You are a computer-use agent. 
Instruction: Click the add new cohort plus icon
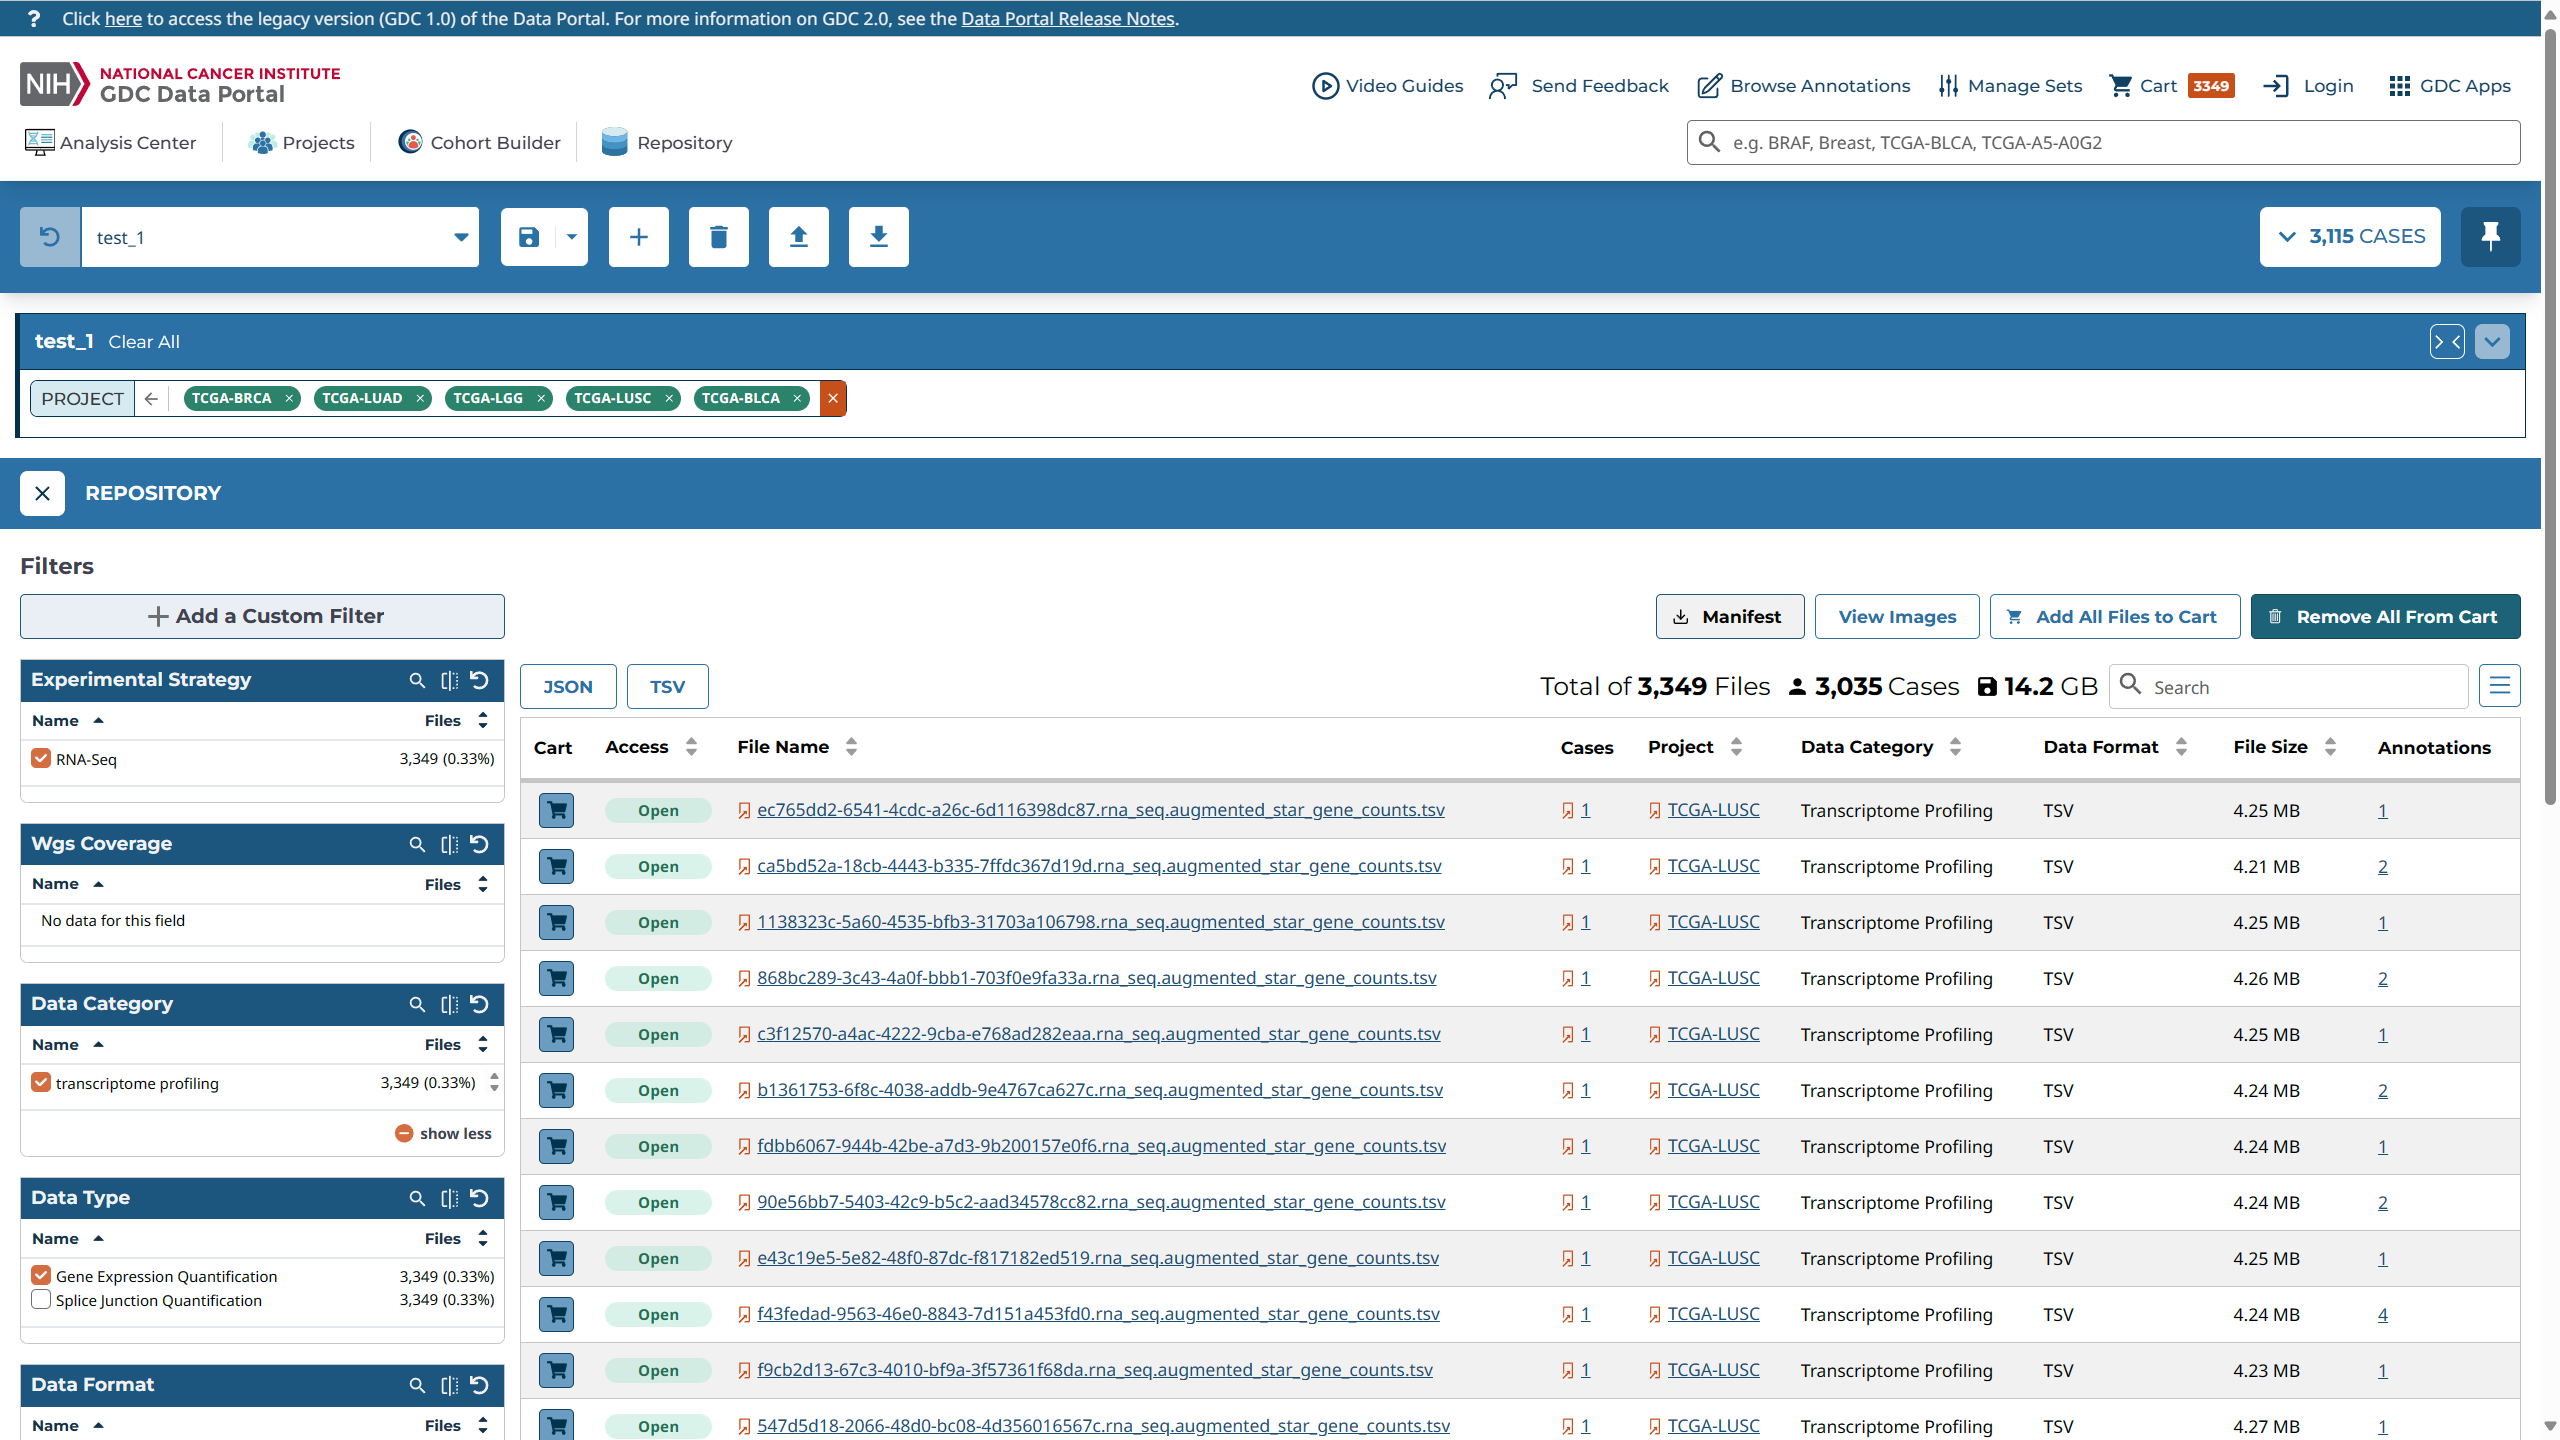pos(638,237)
